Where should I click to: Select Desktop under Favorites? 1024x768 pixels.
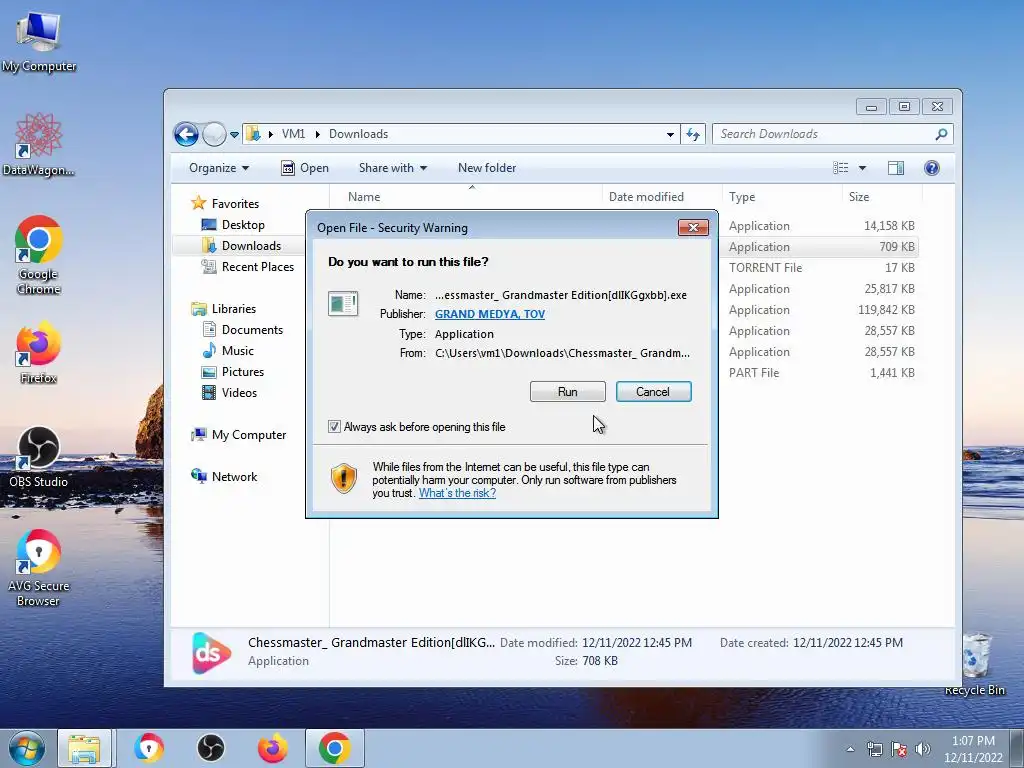point(243,225)
